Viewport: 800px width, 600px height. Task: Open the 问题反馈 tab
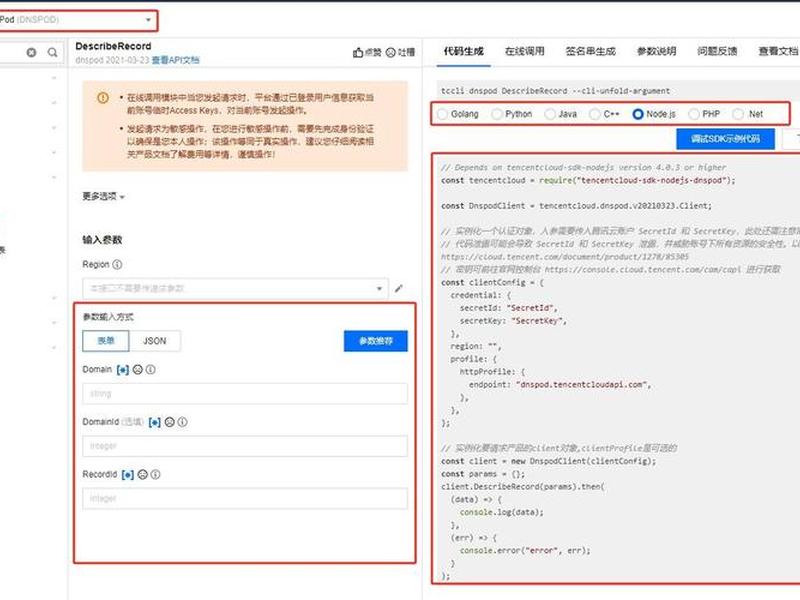coord(717,51)
